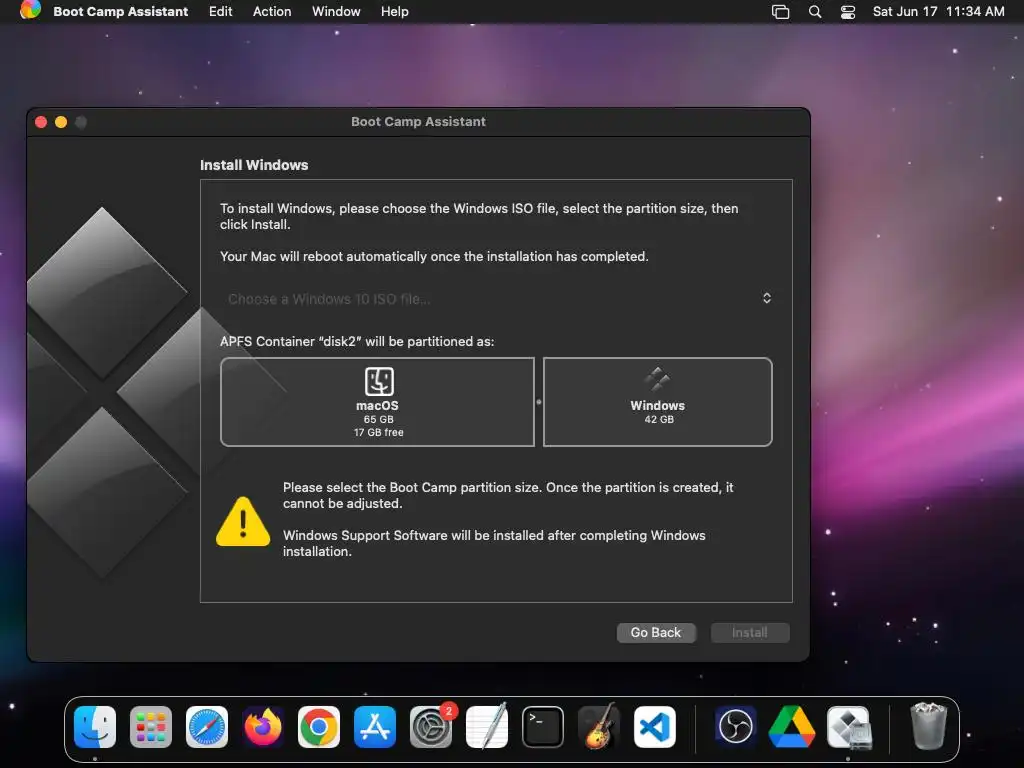
Task: Click the "42 GB" Windows size label
Action: tap(659, 419)
